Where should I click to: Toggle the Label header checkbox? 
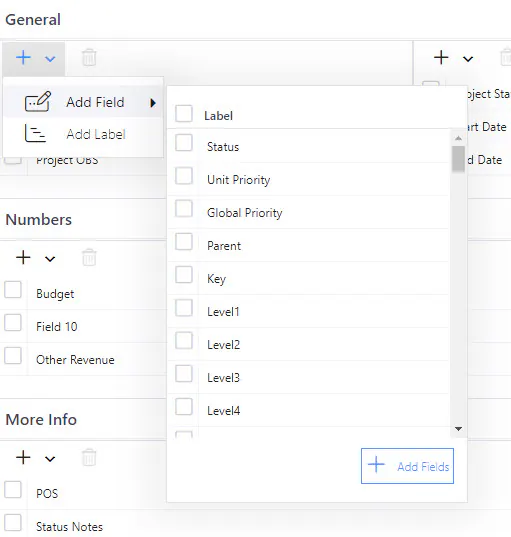(x=184, y=113)
